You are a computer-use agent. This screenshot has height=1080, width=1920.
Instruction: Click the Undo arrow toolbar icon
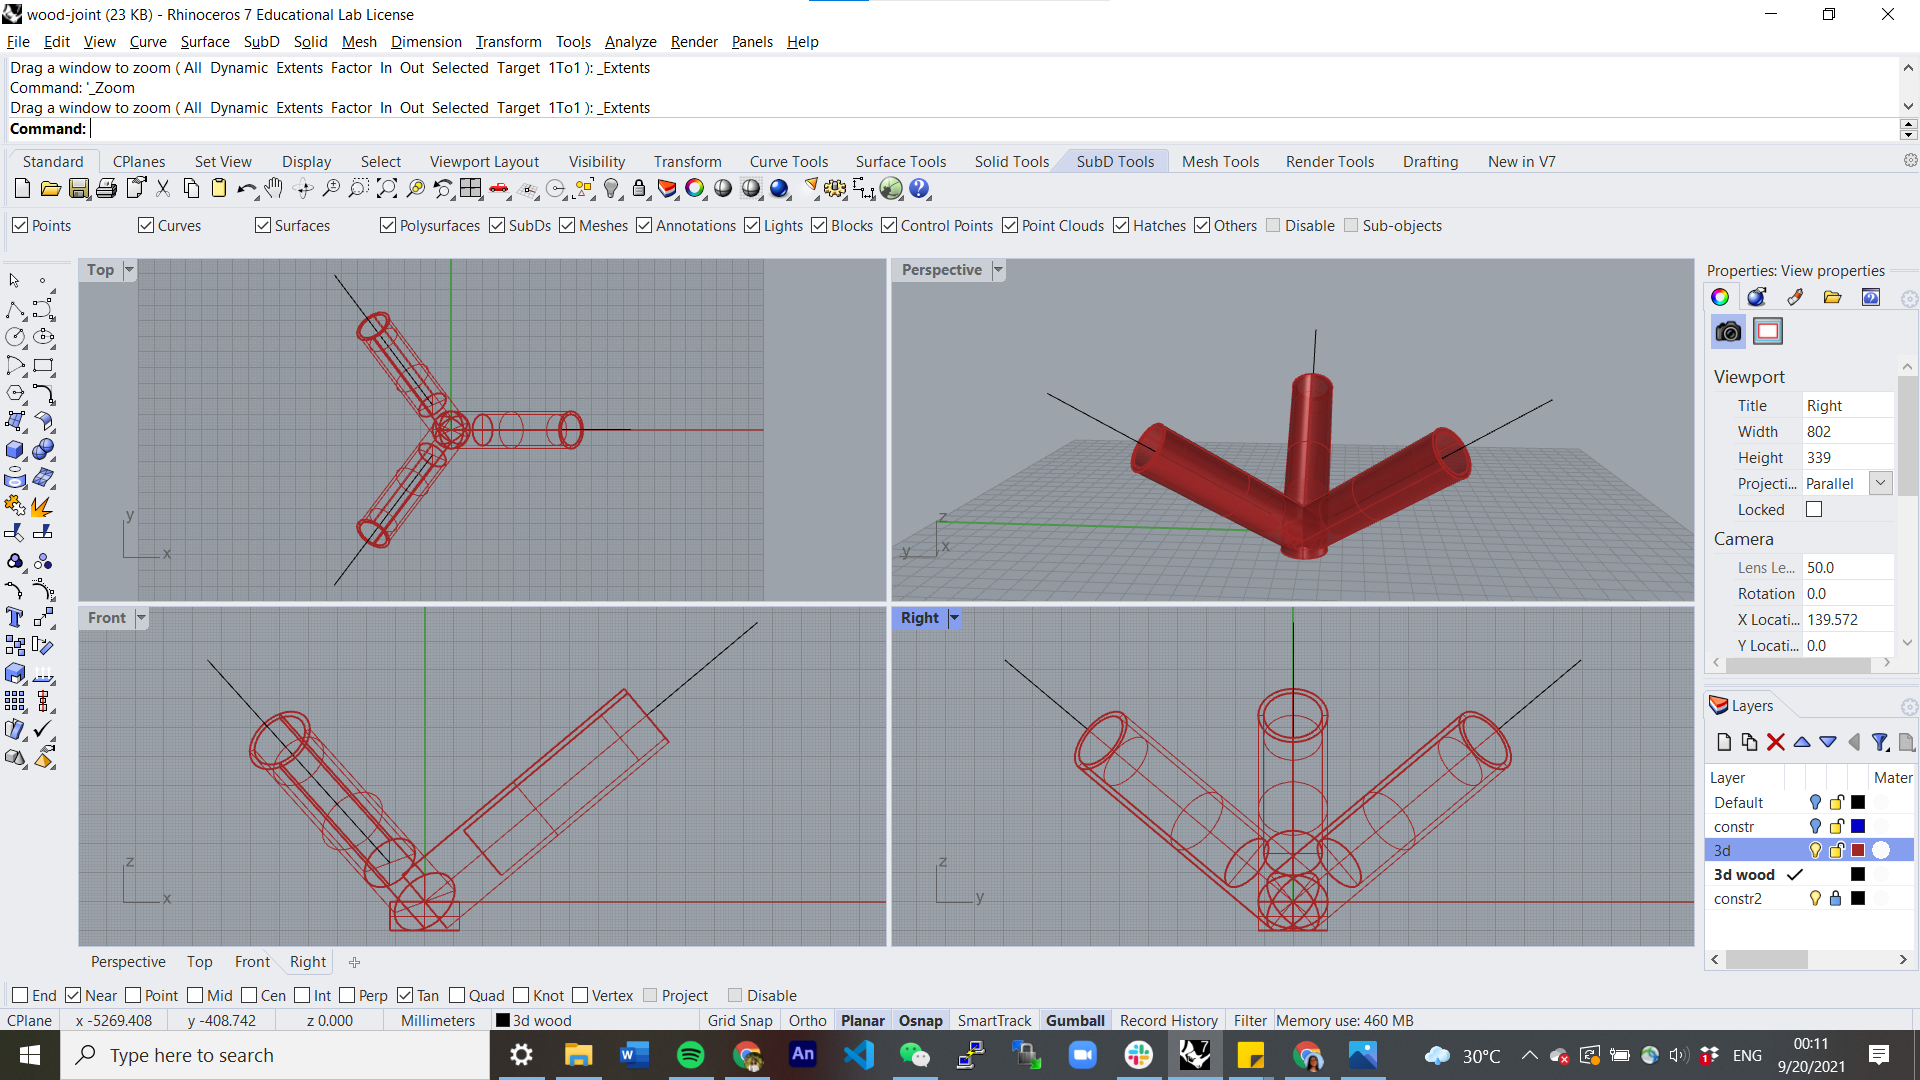[246, 189]
